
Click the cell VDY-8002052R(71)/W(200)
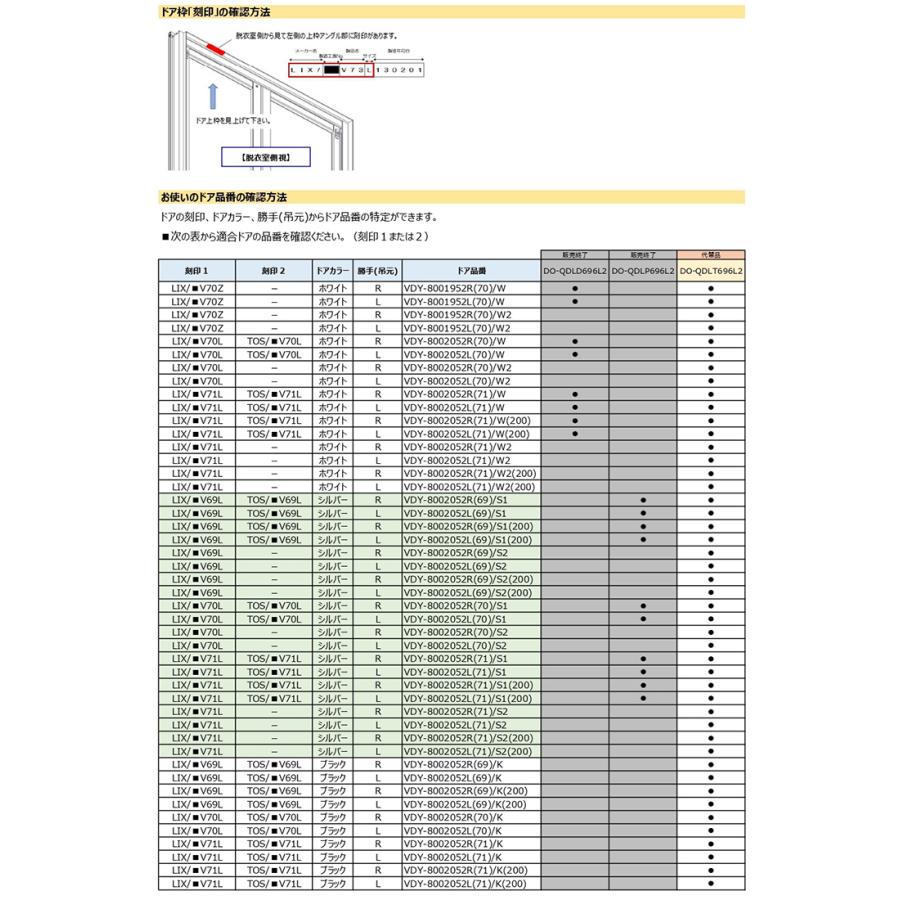point(471,420)
